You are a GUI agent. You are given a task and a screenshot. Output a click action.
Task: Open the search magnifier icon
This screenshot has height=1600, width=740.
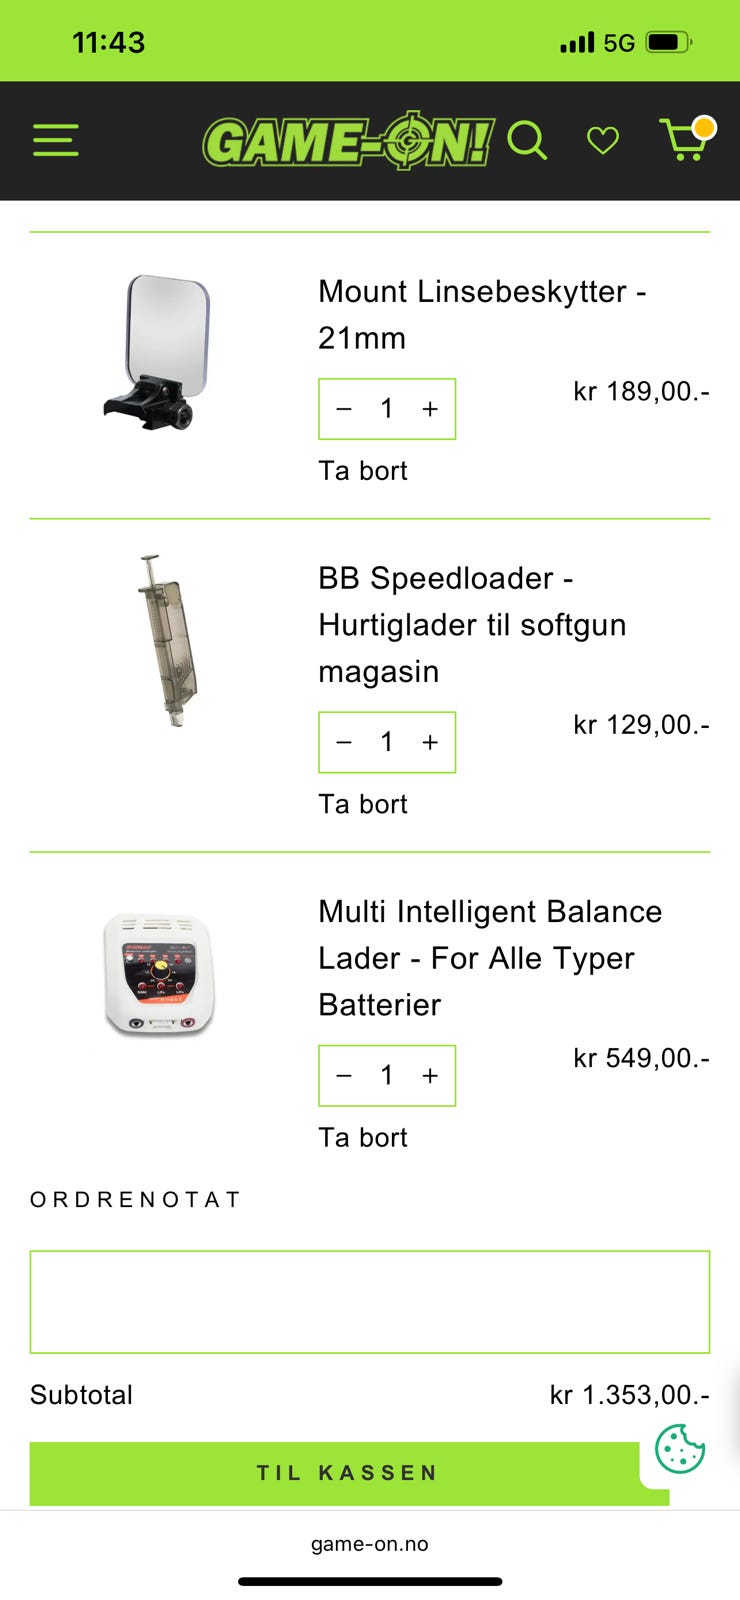(527, 141)
